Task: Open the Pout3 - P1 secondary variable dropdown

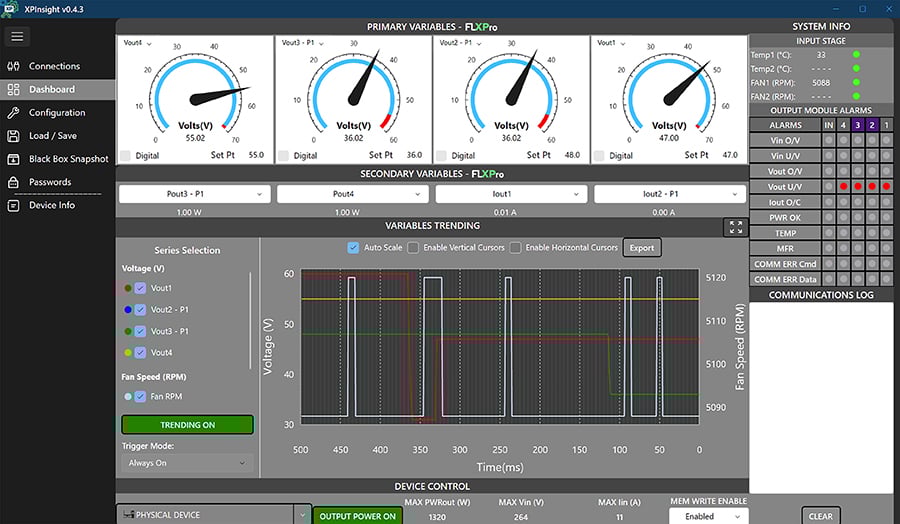Action: tap(195, 194)
